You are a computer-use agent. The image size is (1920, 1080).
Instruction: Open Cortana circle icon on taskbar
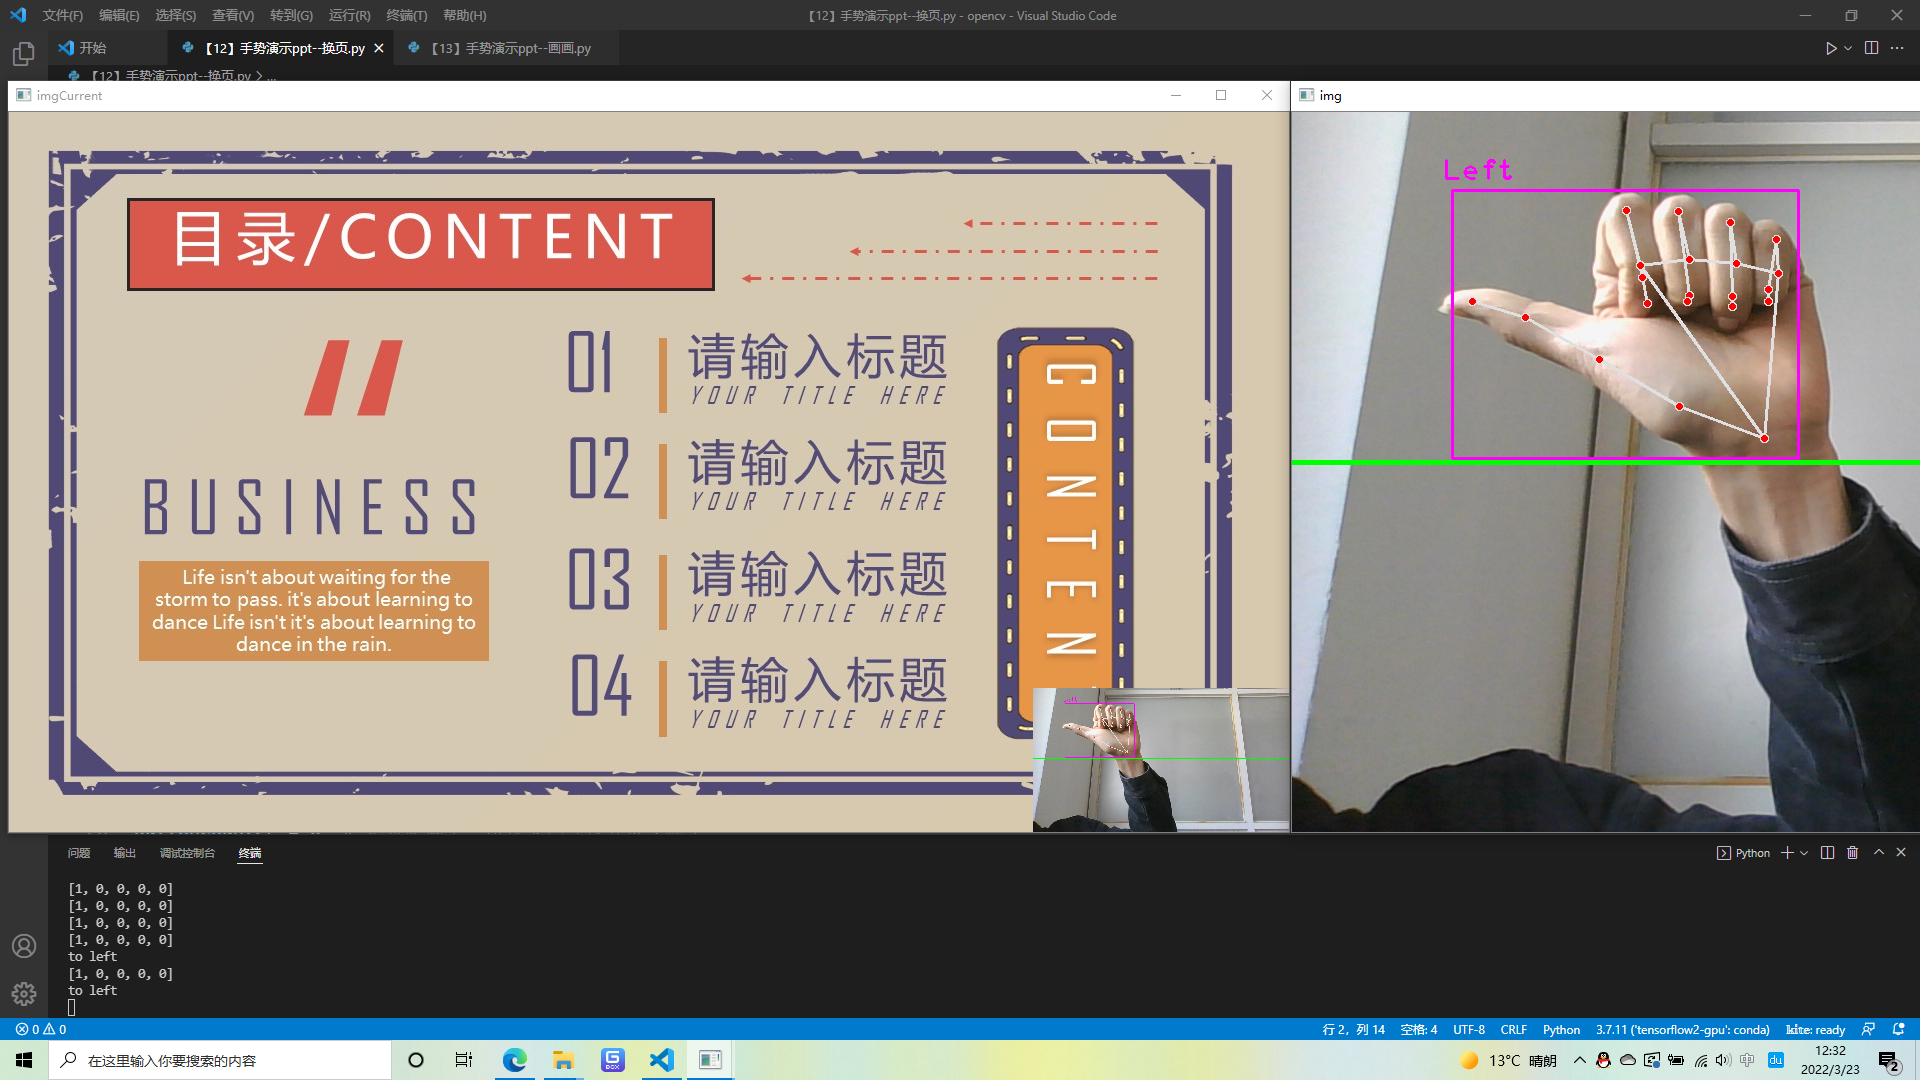416,1060
